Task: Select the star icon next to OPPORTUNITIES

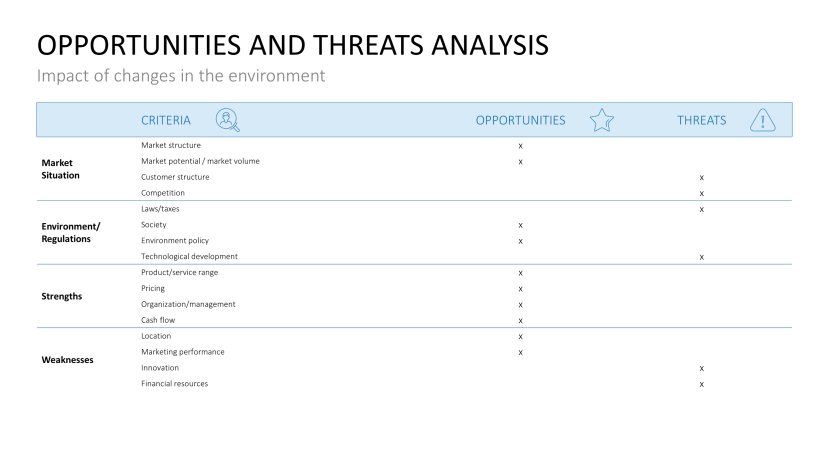Action: point(601,121)
